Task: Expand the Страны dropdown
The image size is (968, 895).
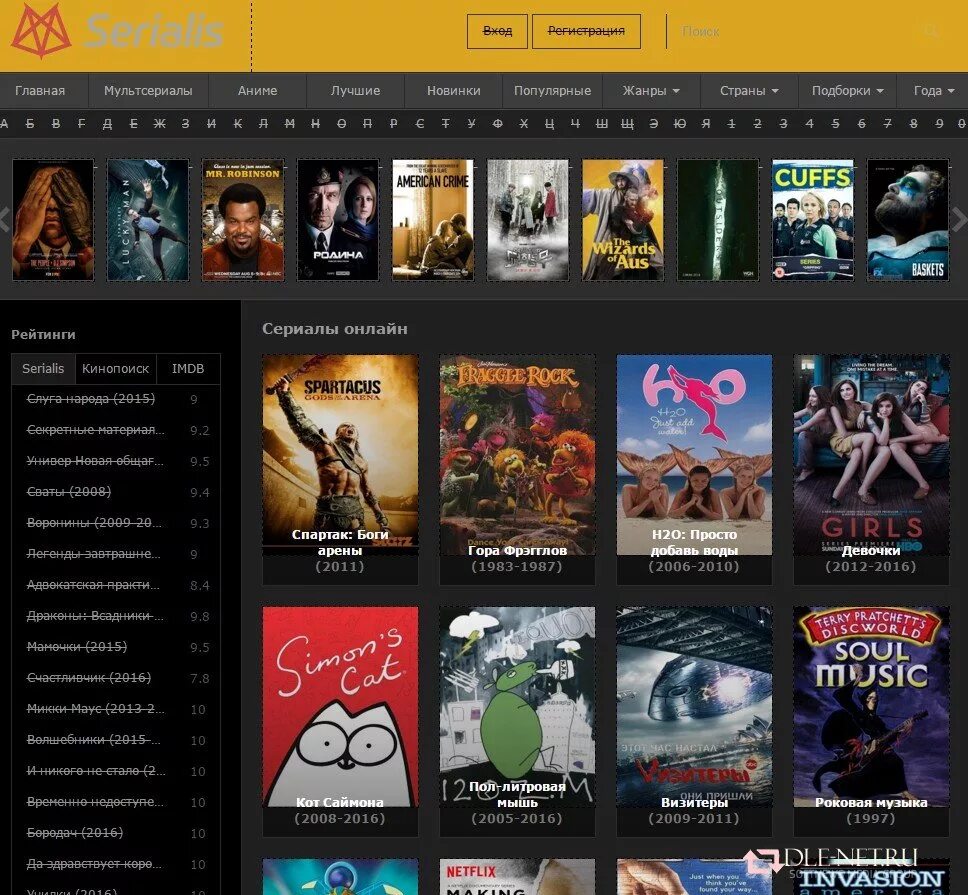Action: 749,91
